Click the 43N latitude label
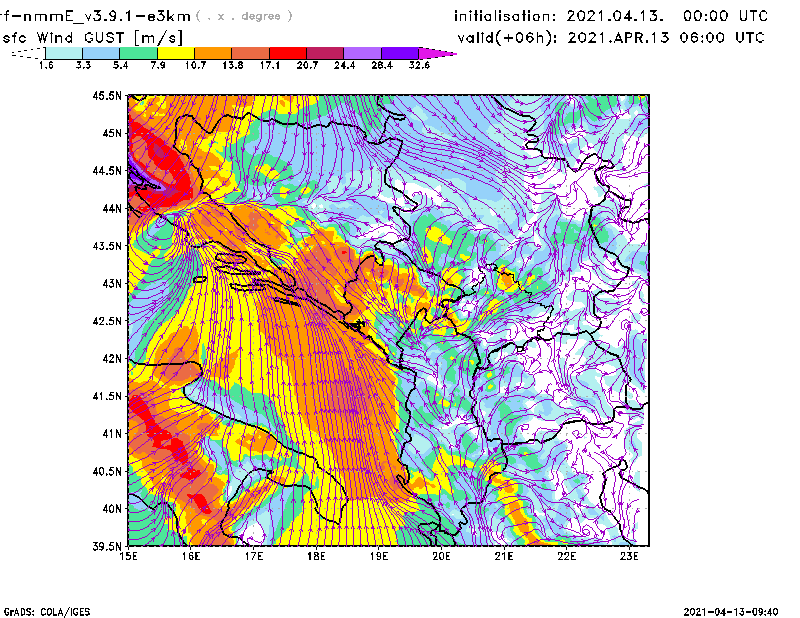This screenshot has width=800, height=618. (x=112, y=283)
